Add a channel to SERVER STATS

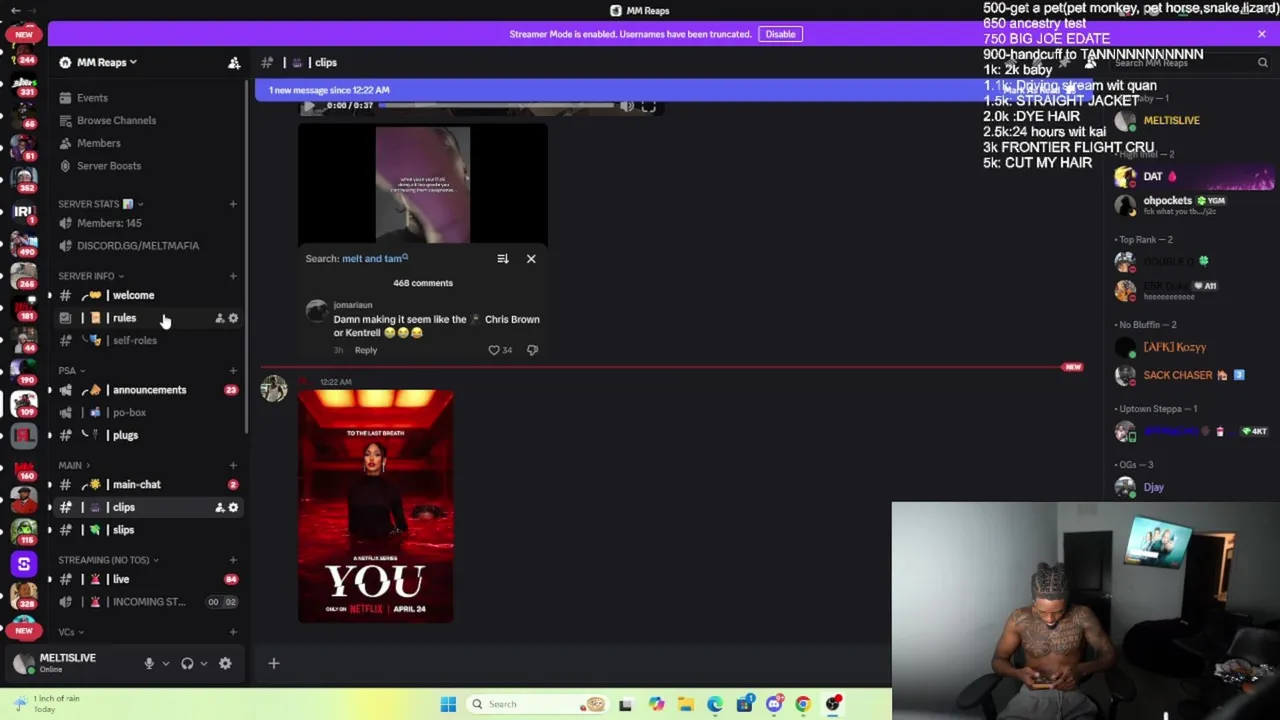(x=233, y=204)
